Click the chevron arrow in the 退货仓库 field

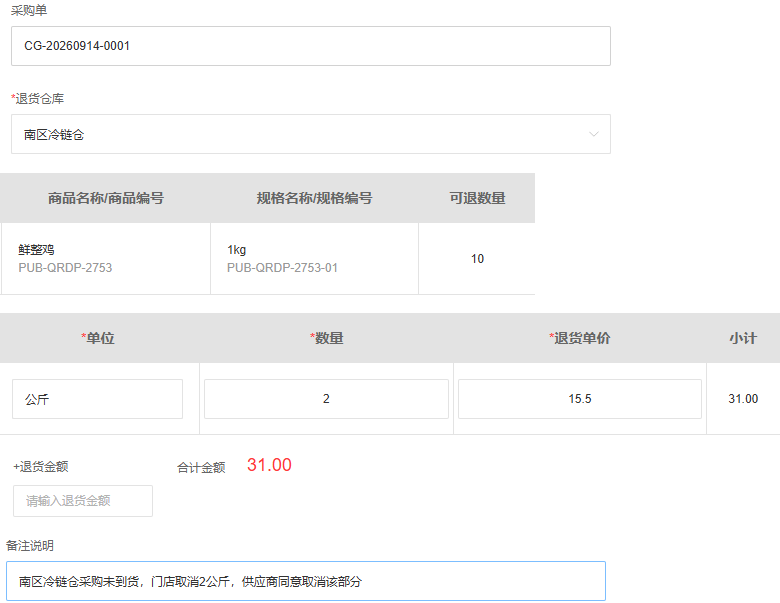(x=593, y=134)
